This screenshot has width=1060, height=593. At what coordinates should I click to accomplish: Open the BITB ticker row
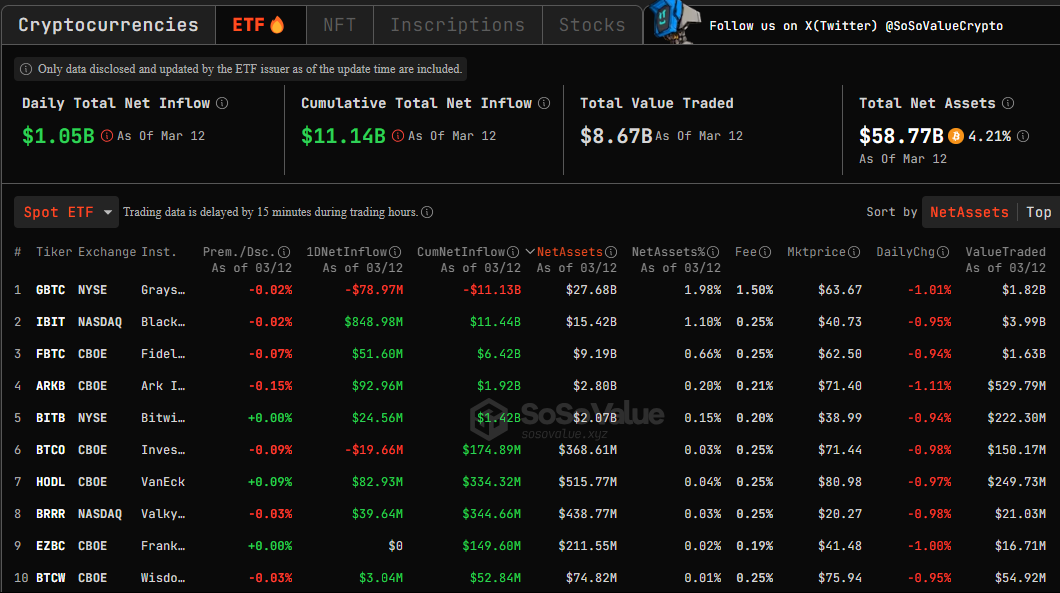[x=51, y=418]
